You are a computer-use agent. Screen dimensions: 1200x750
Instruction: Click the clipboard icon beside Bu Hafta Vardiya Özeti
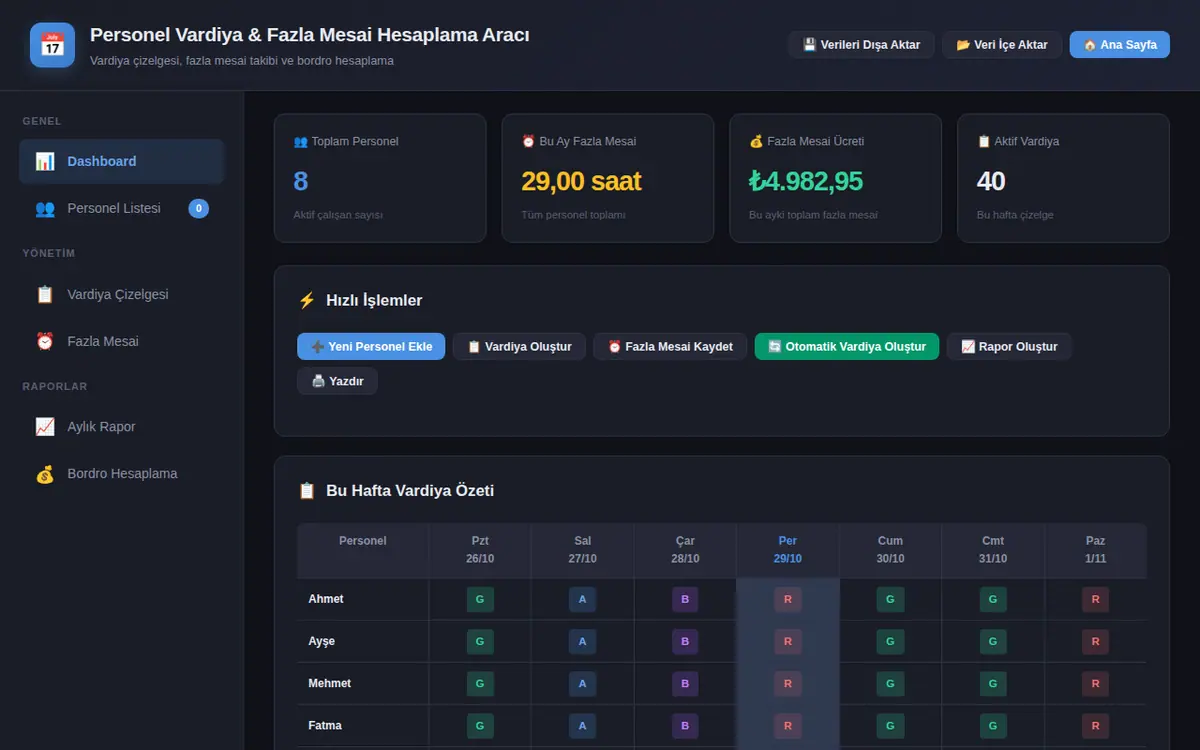point(307,490)
